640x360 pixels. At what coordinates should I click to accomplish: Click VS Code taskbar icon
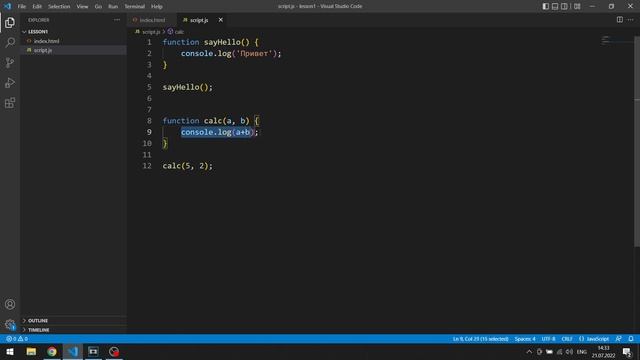tap(73, 351)
